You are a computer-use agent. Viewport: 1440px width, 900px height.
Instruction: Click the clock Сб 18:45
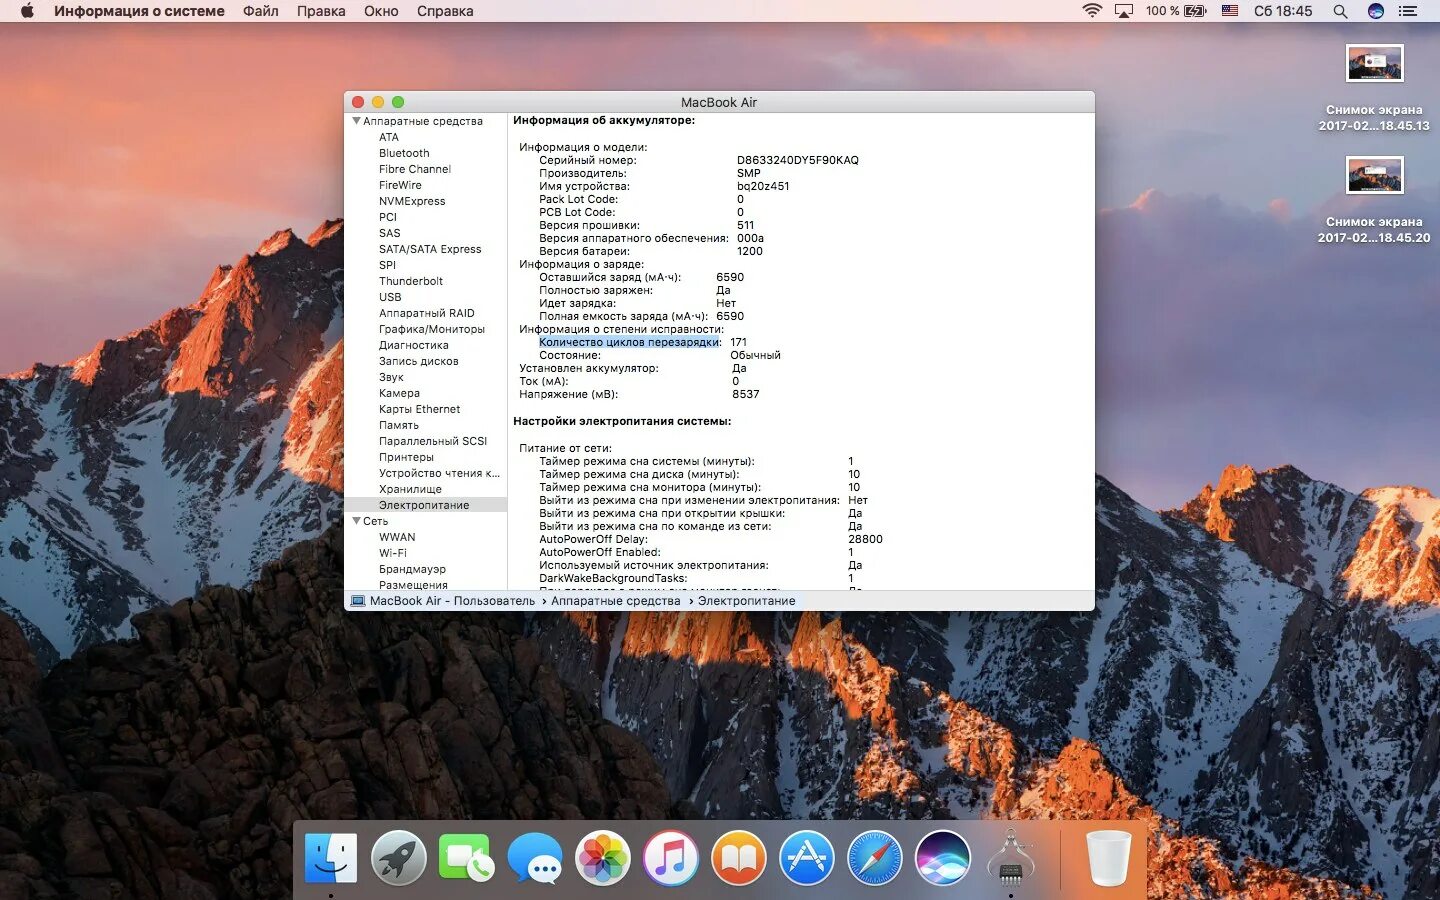(1283, 11)
